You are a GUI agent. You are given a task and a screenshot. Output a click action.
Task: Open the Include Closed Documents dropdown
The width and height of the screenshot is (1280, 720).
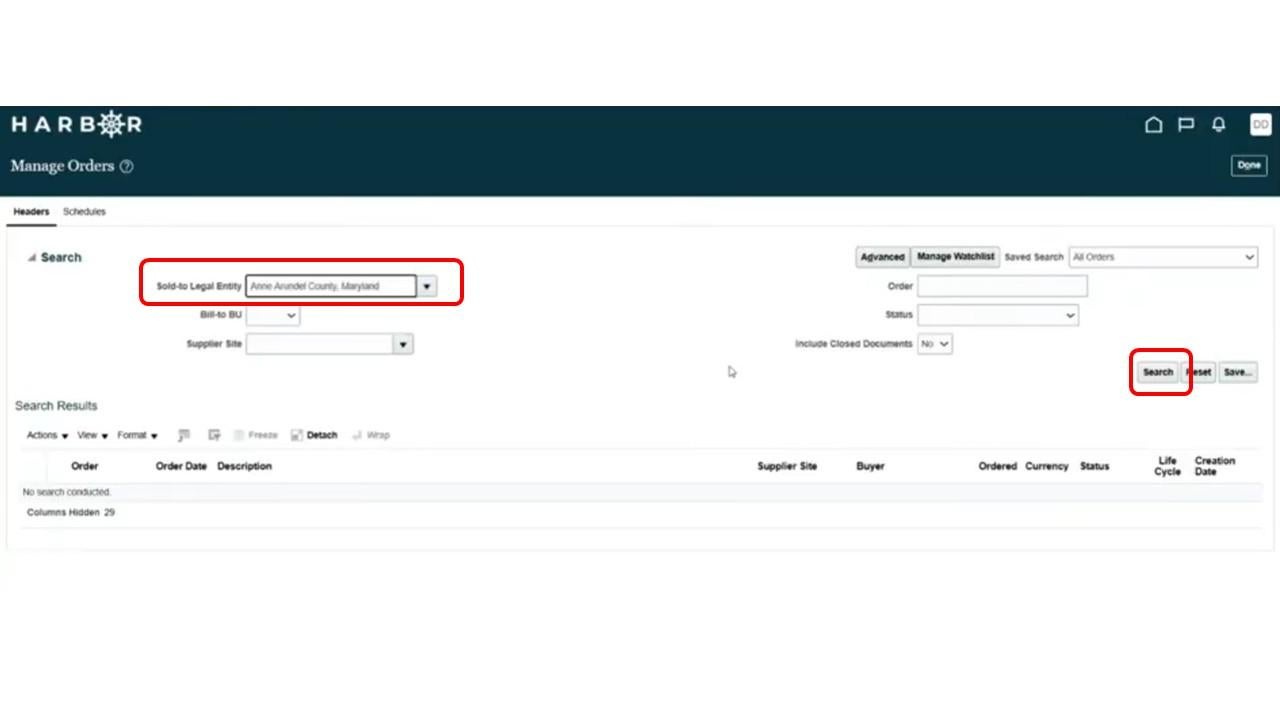pyautogui.click(x=934, y=344)
